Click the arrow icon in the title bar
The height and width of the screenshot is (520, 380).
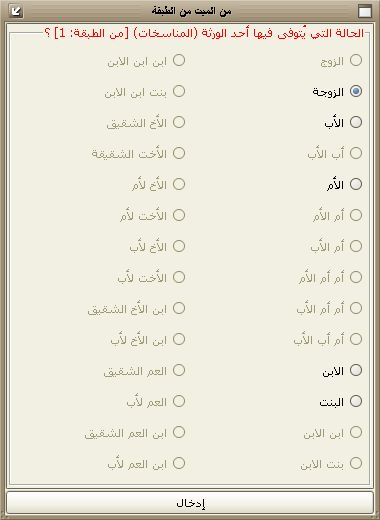[15, 12]
